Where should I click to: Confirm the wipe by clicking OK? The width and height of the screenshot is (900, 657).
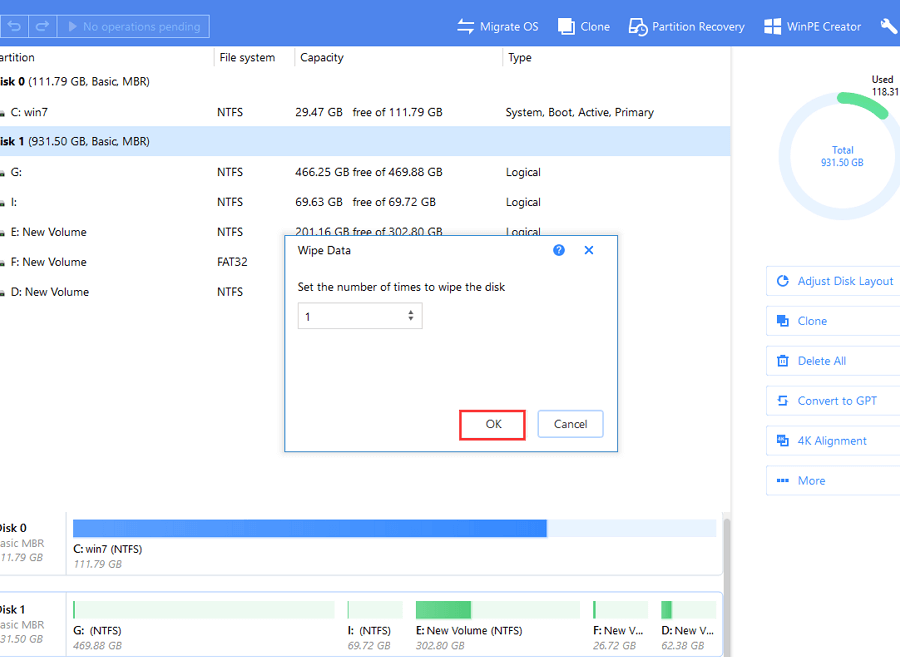coord(491,424)
